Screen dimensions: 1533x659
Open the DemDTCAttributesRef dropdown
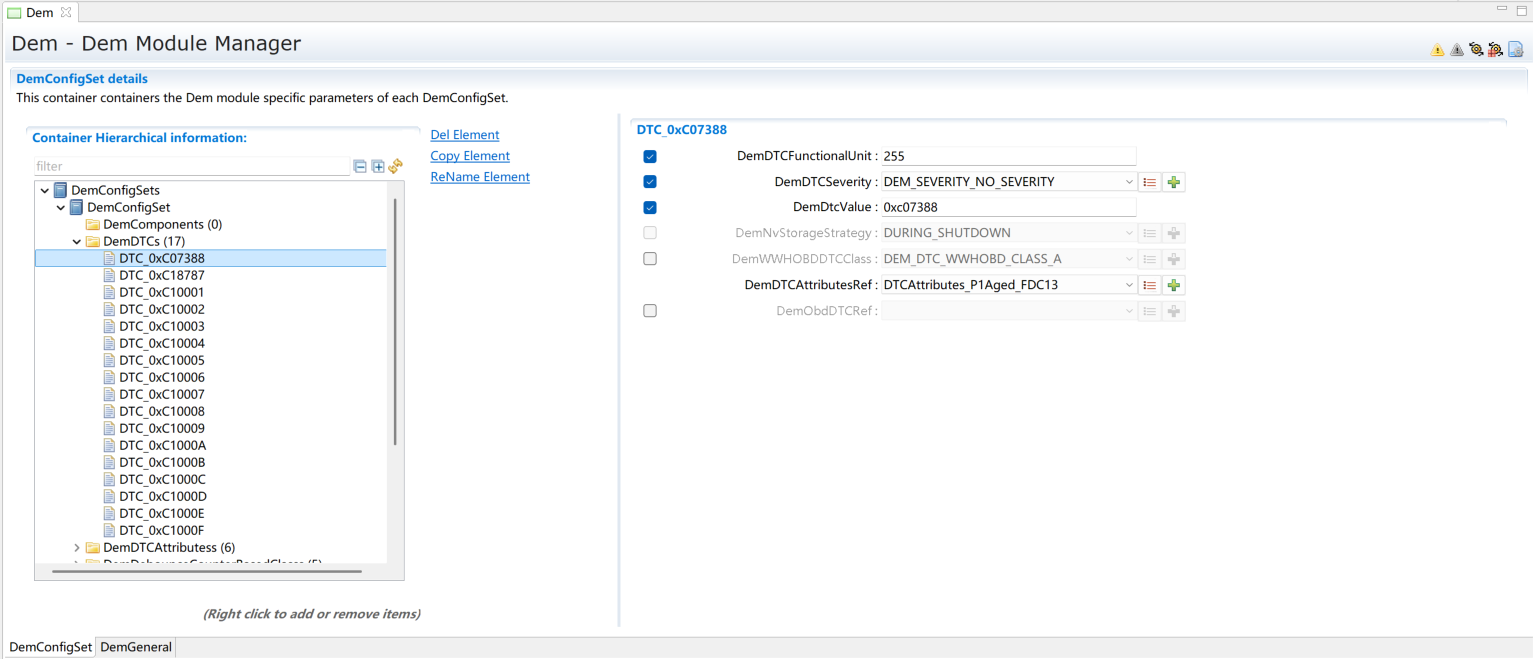click(1129, 285)
